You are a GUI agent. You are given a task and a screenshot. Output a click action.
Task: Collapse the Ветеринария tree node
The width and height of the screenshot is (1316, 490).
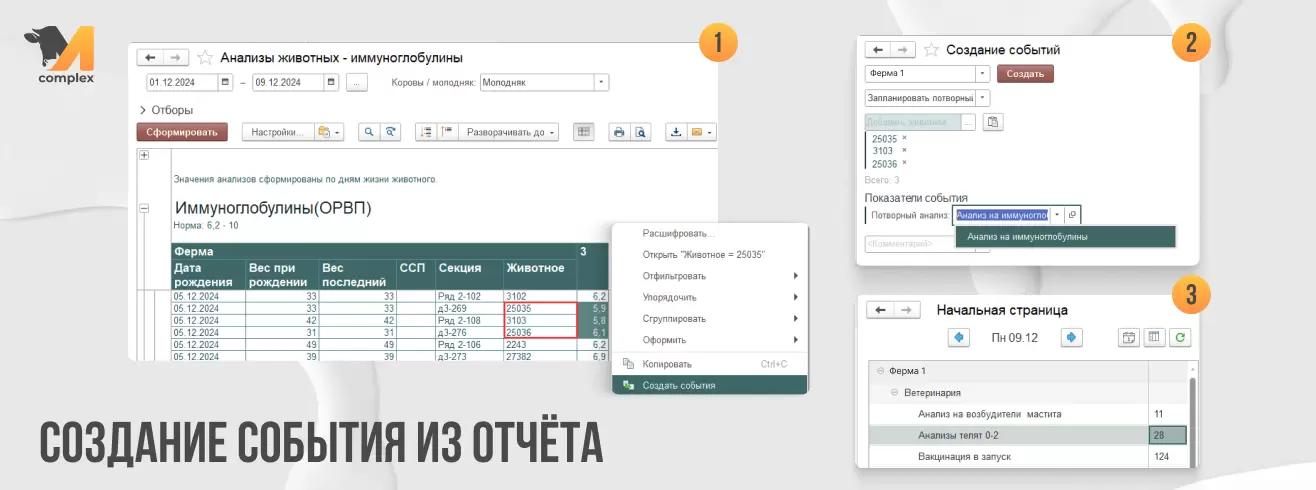[x=896, y=392]
